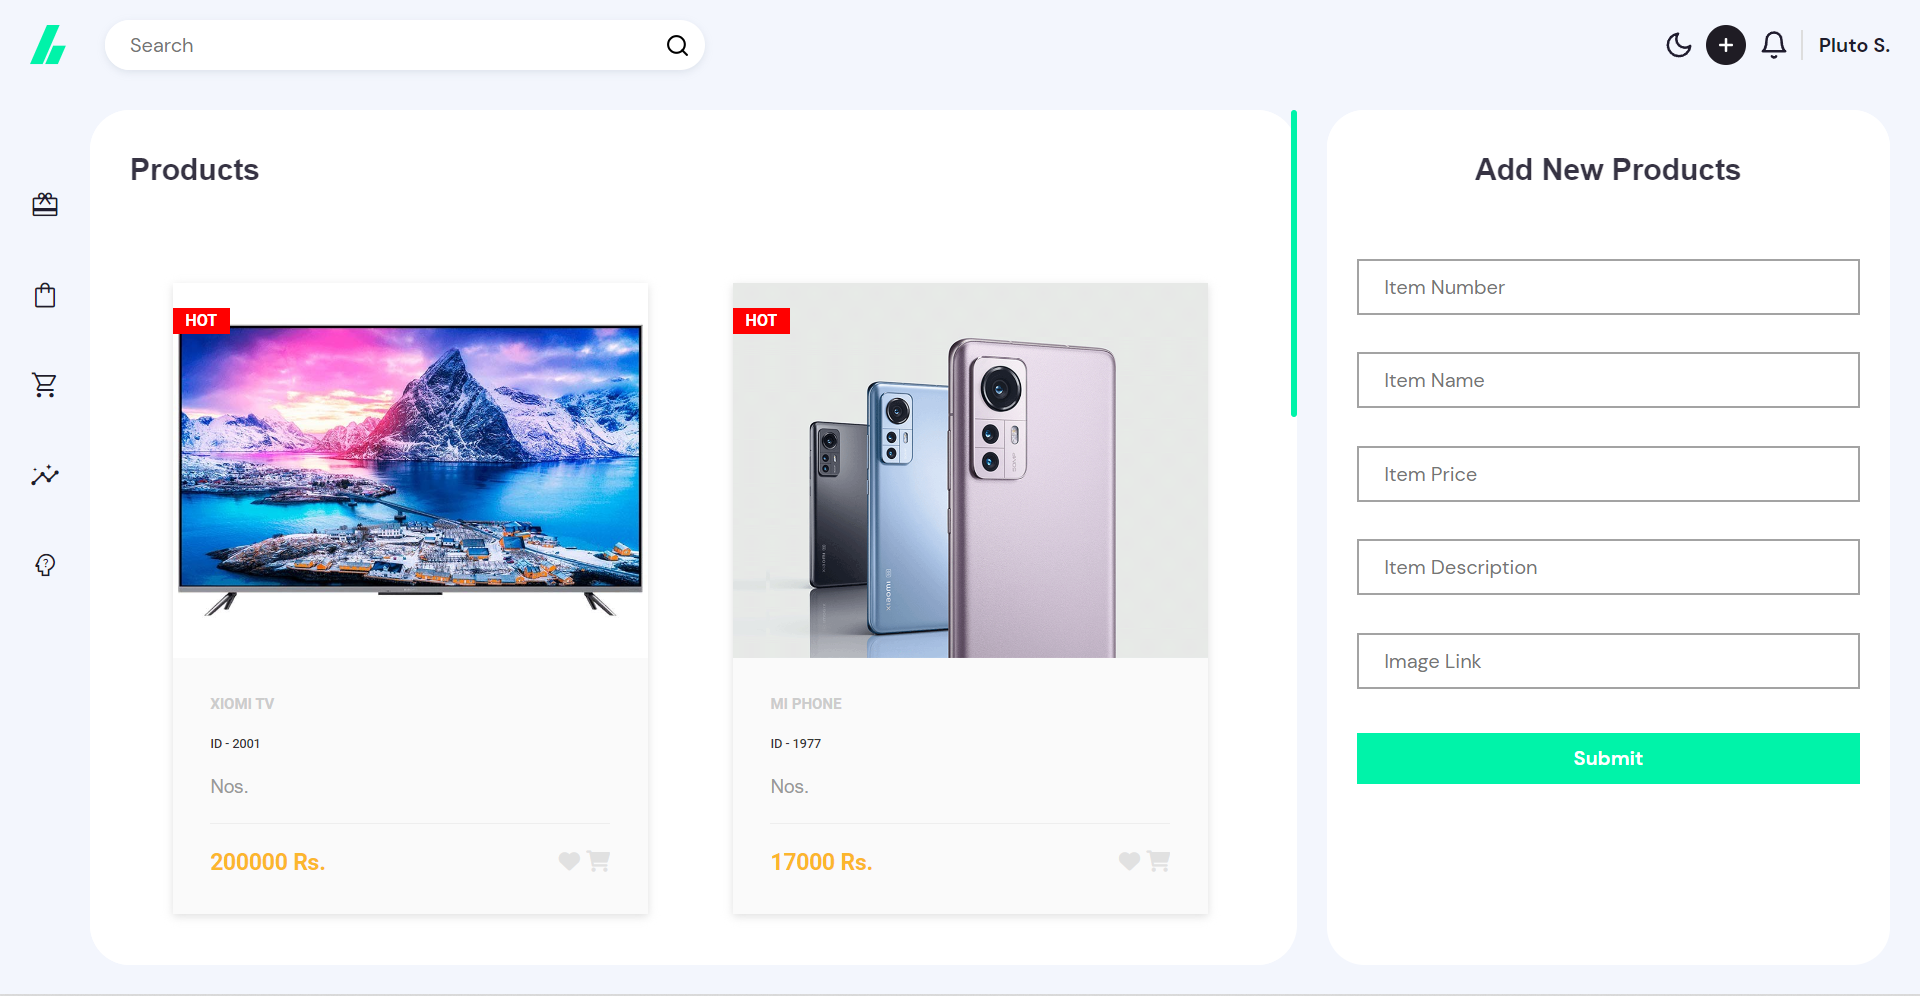1920x996 pixels.
Task: Add Xiomi TV to cart
Action: [598, 861]
